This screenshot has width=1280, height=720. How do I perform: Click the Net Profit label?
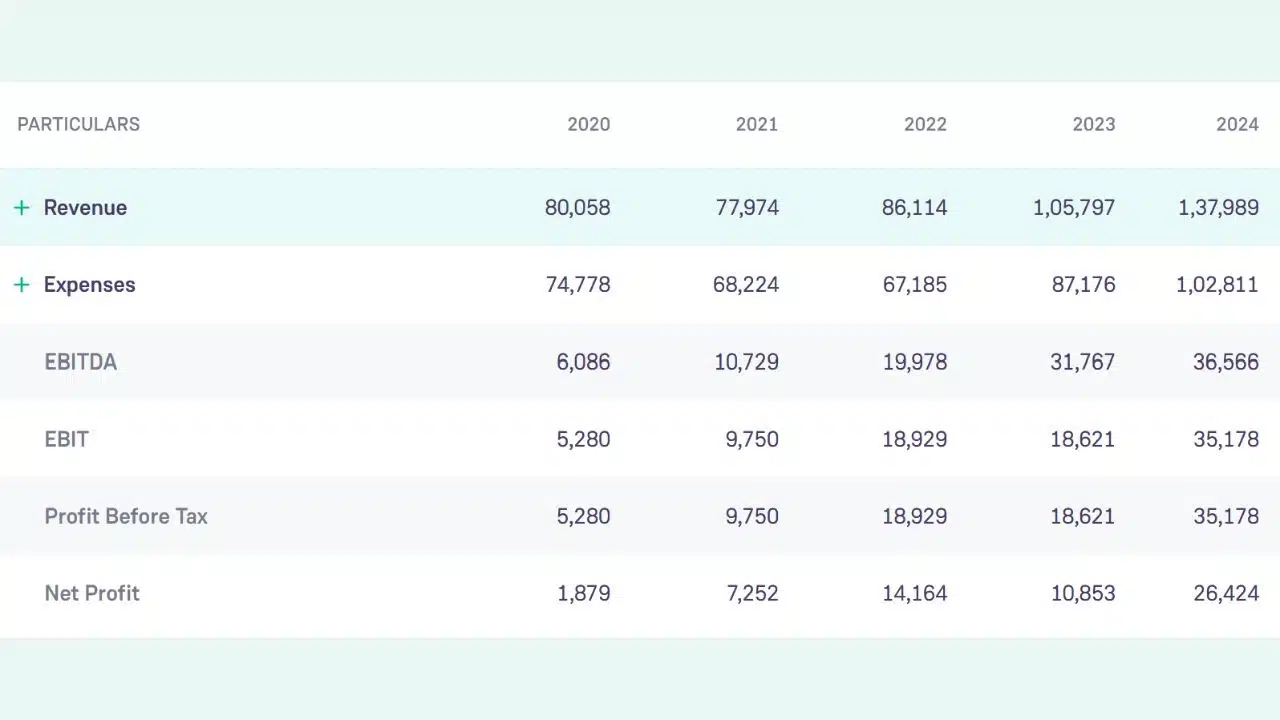(92, 593)
